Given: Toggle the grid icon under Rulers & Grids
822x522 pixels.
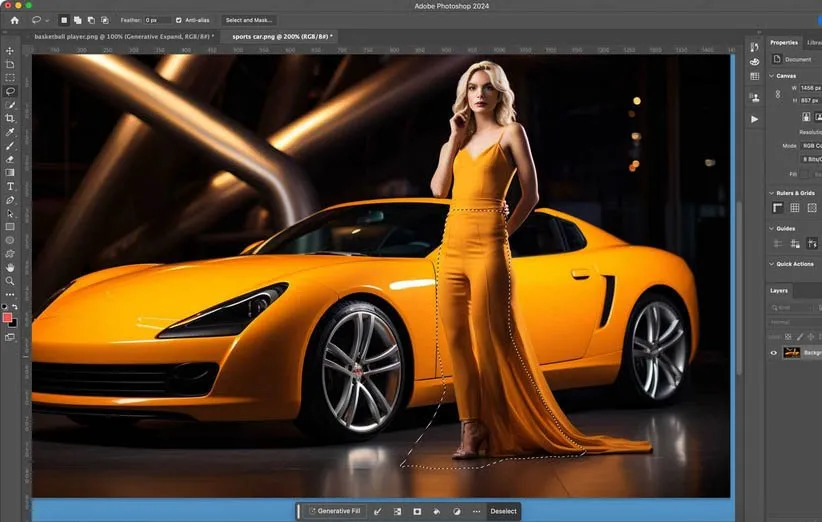Looking at the screenshot, I should coord(795,208).
